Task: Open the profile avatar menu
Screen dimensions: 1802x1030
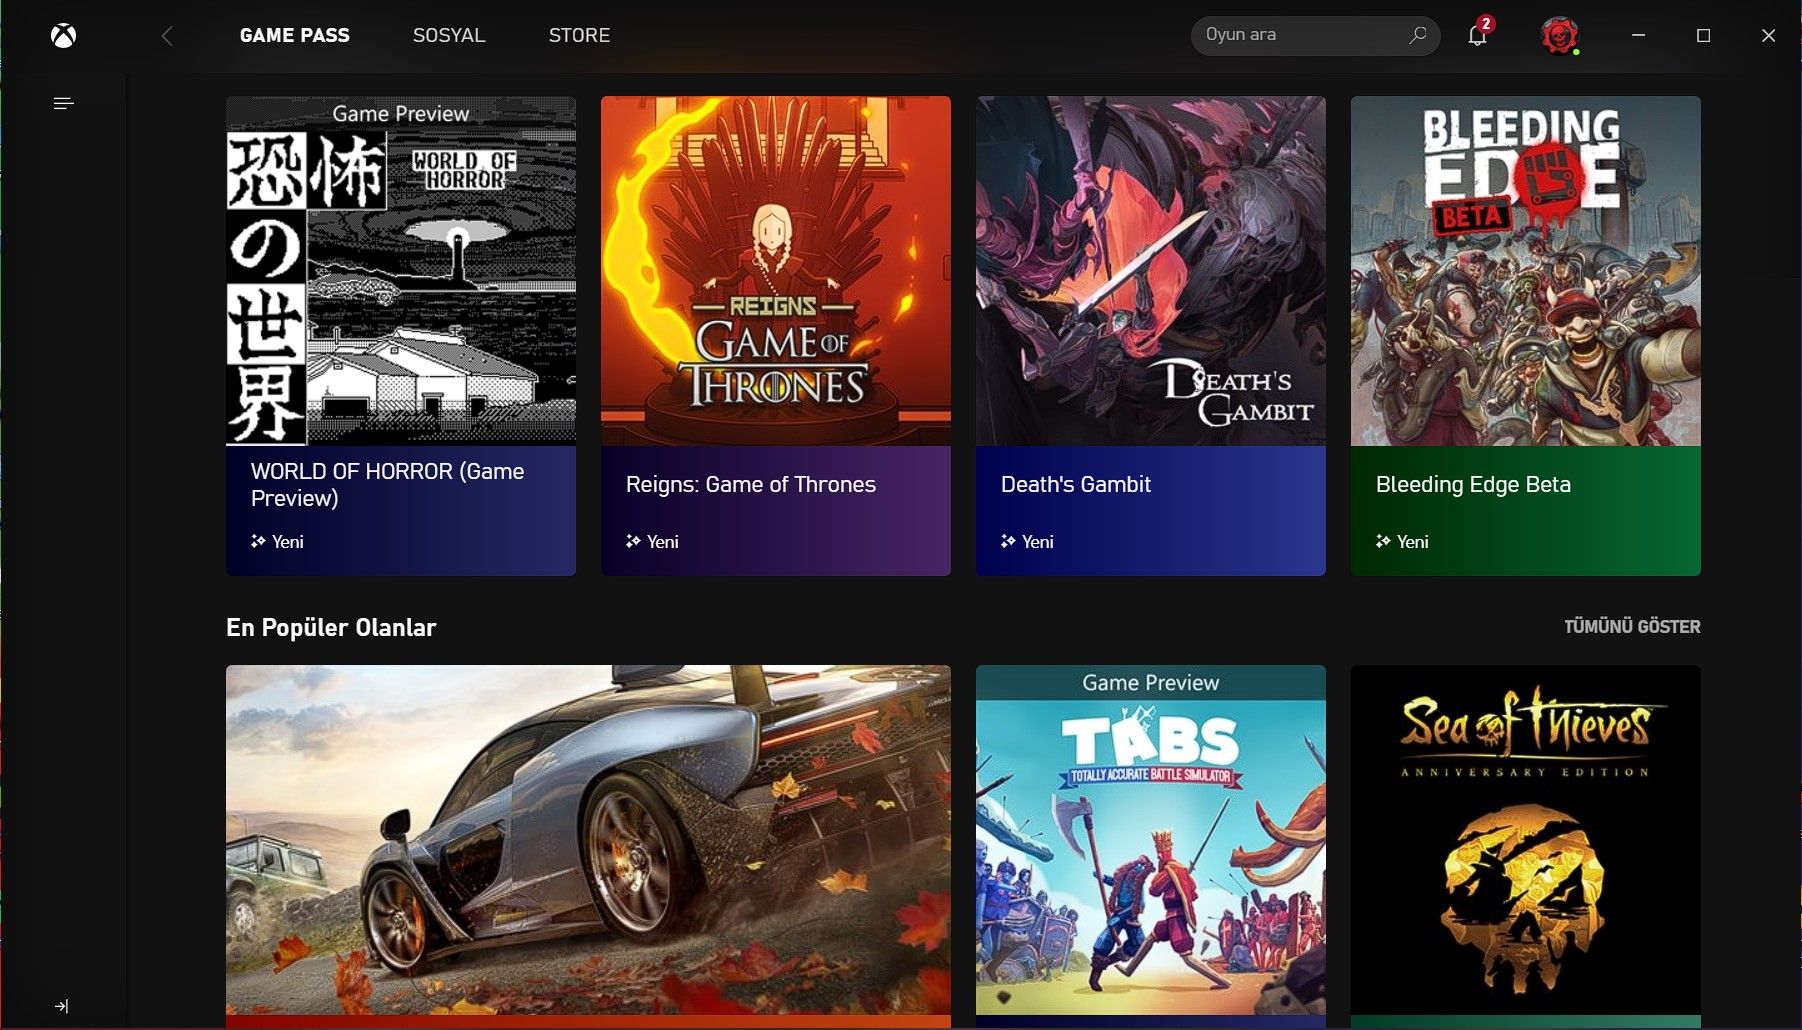Action: coord(1559,36)
